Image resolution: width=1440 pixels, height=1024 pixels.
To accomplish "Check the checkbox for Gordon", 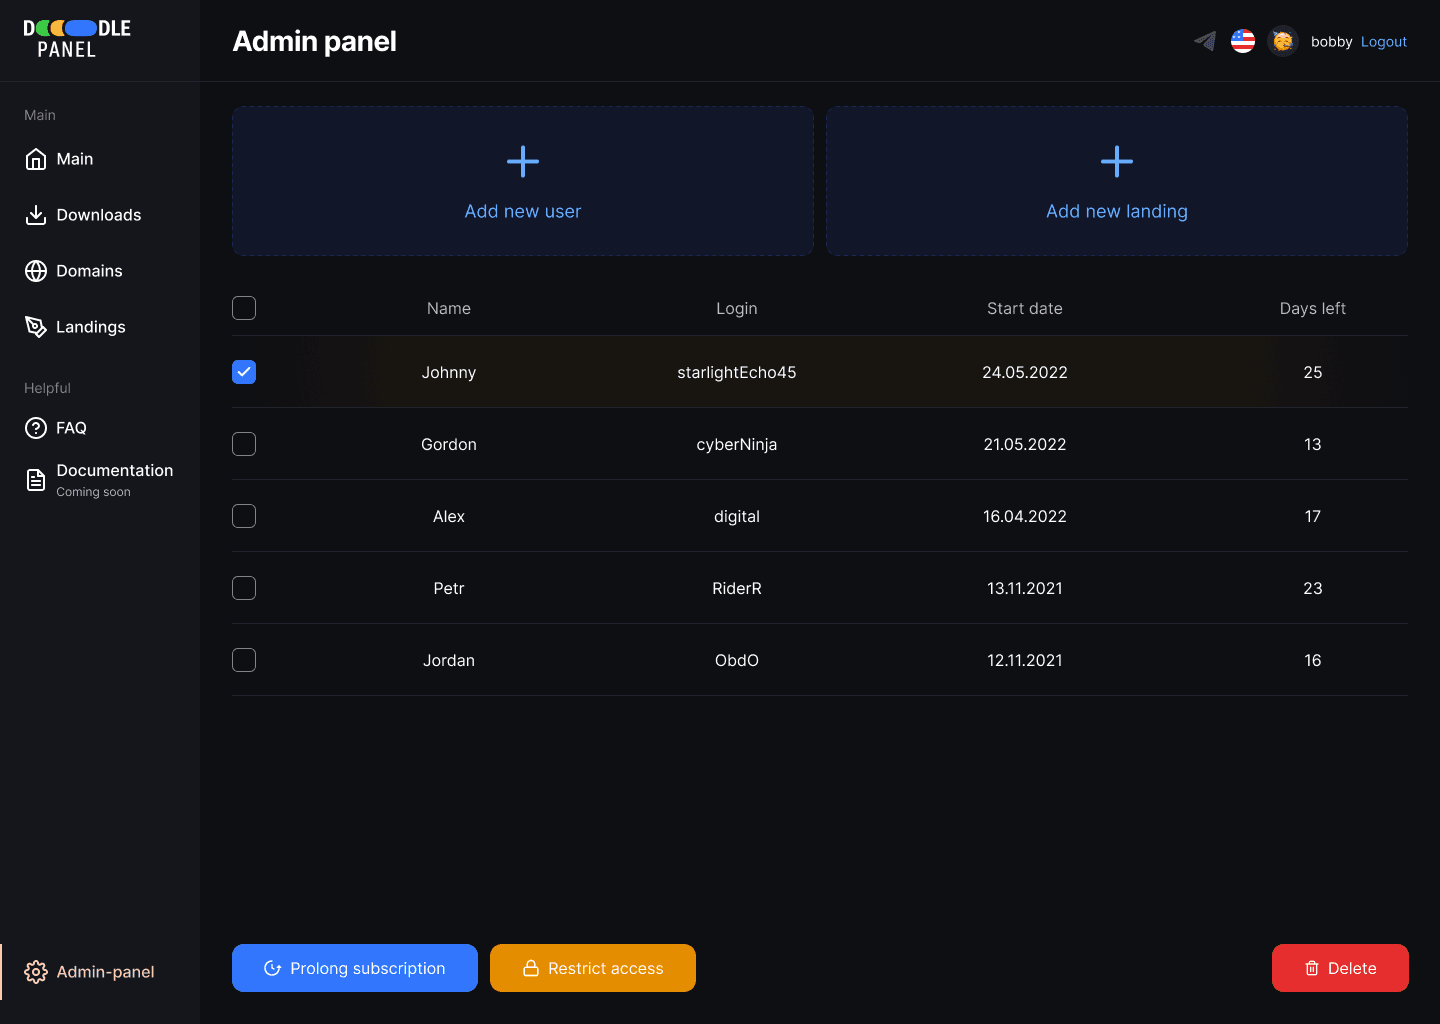I will 244,444.
